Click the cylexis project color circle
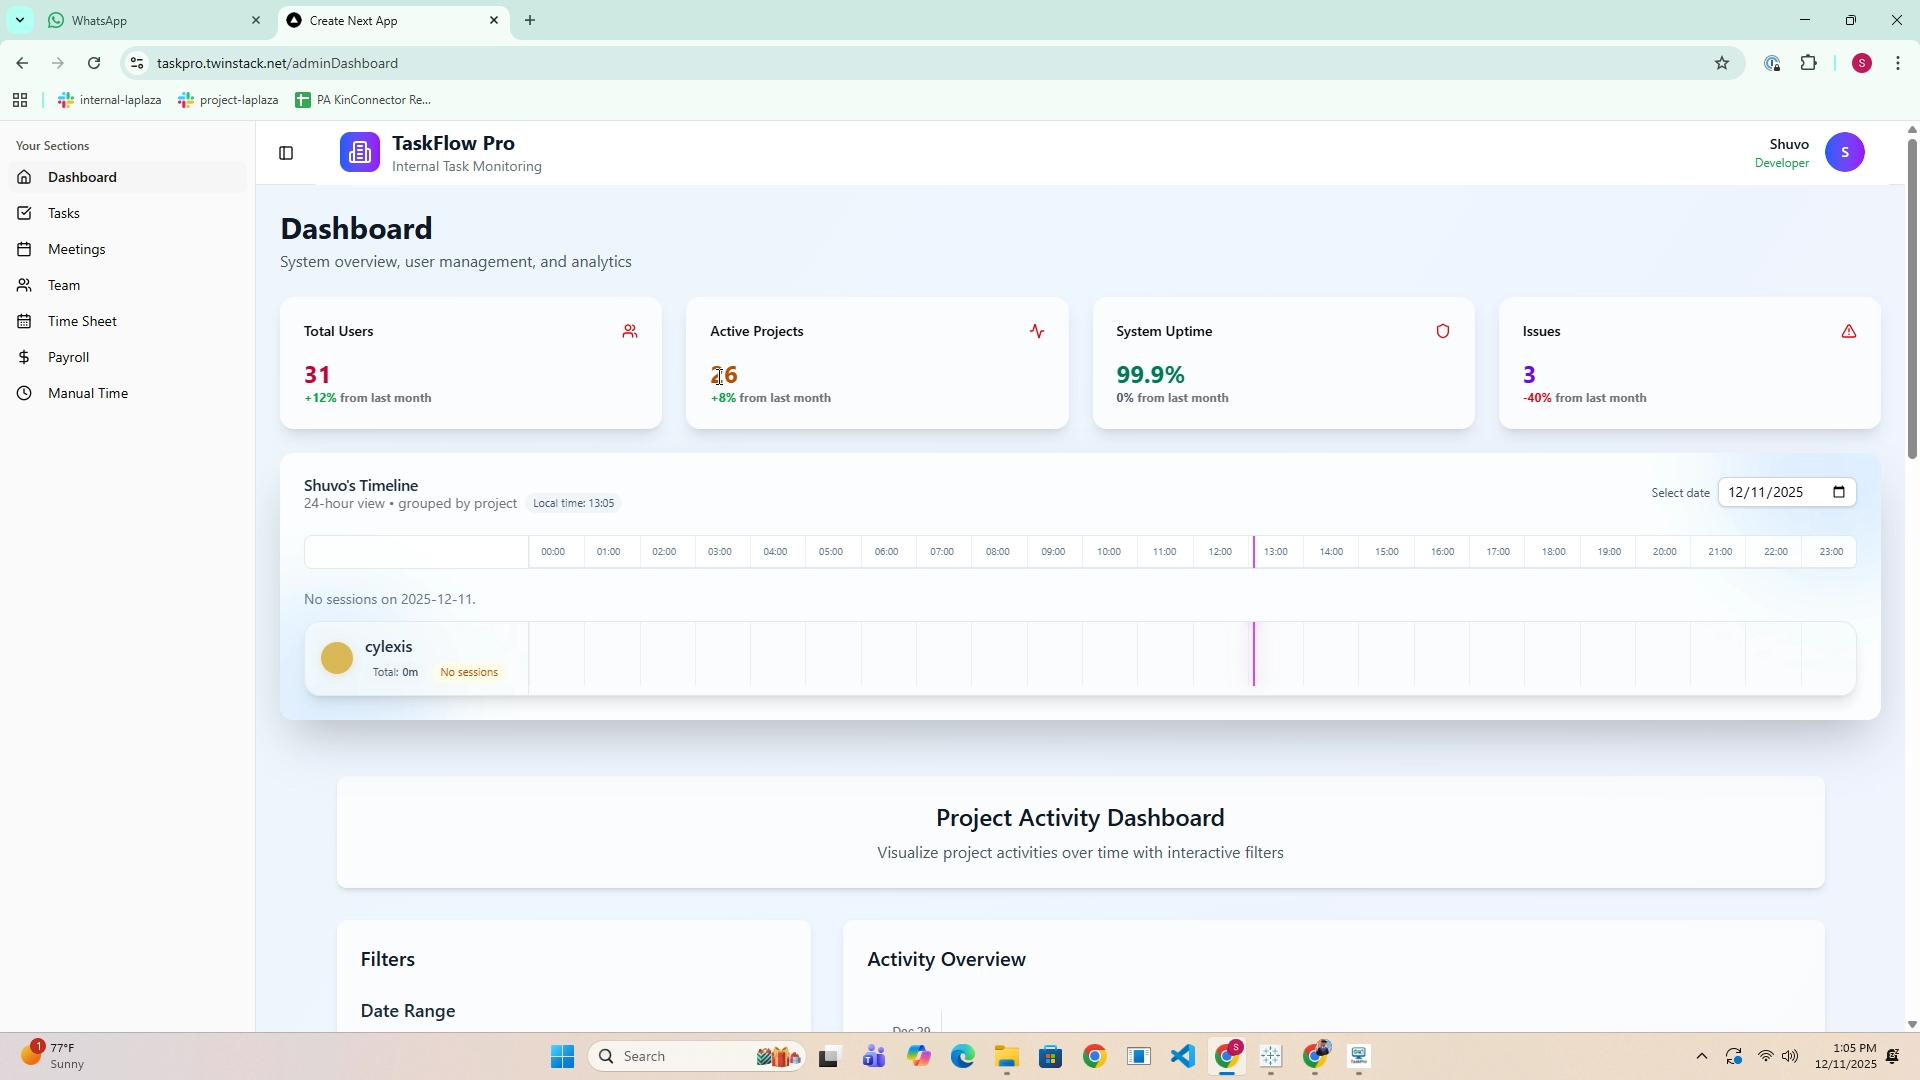 pos(337,658)
